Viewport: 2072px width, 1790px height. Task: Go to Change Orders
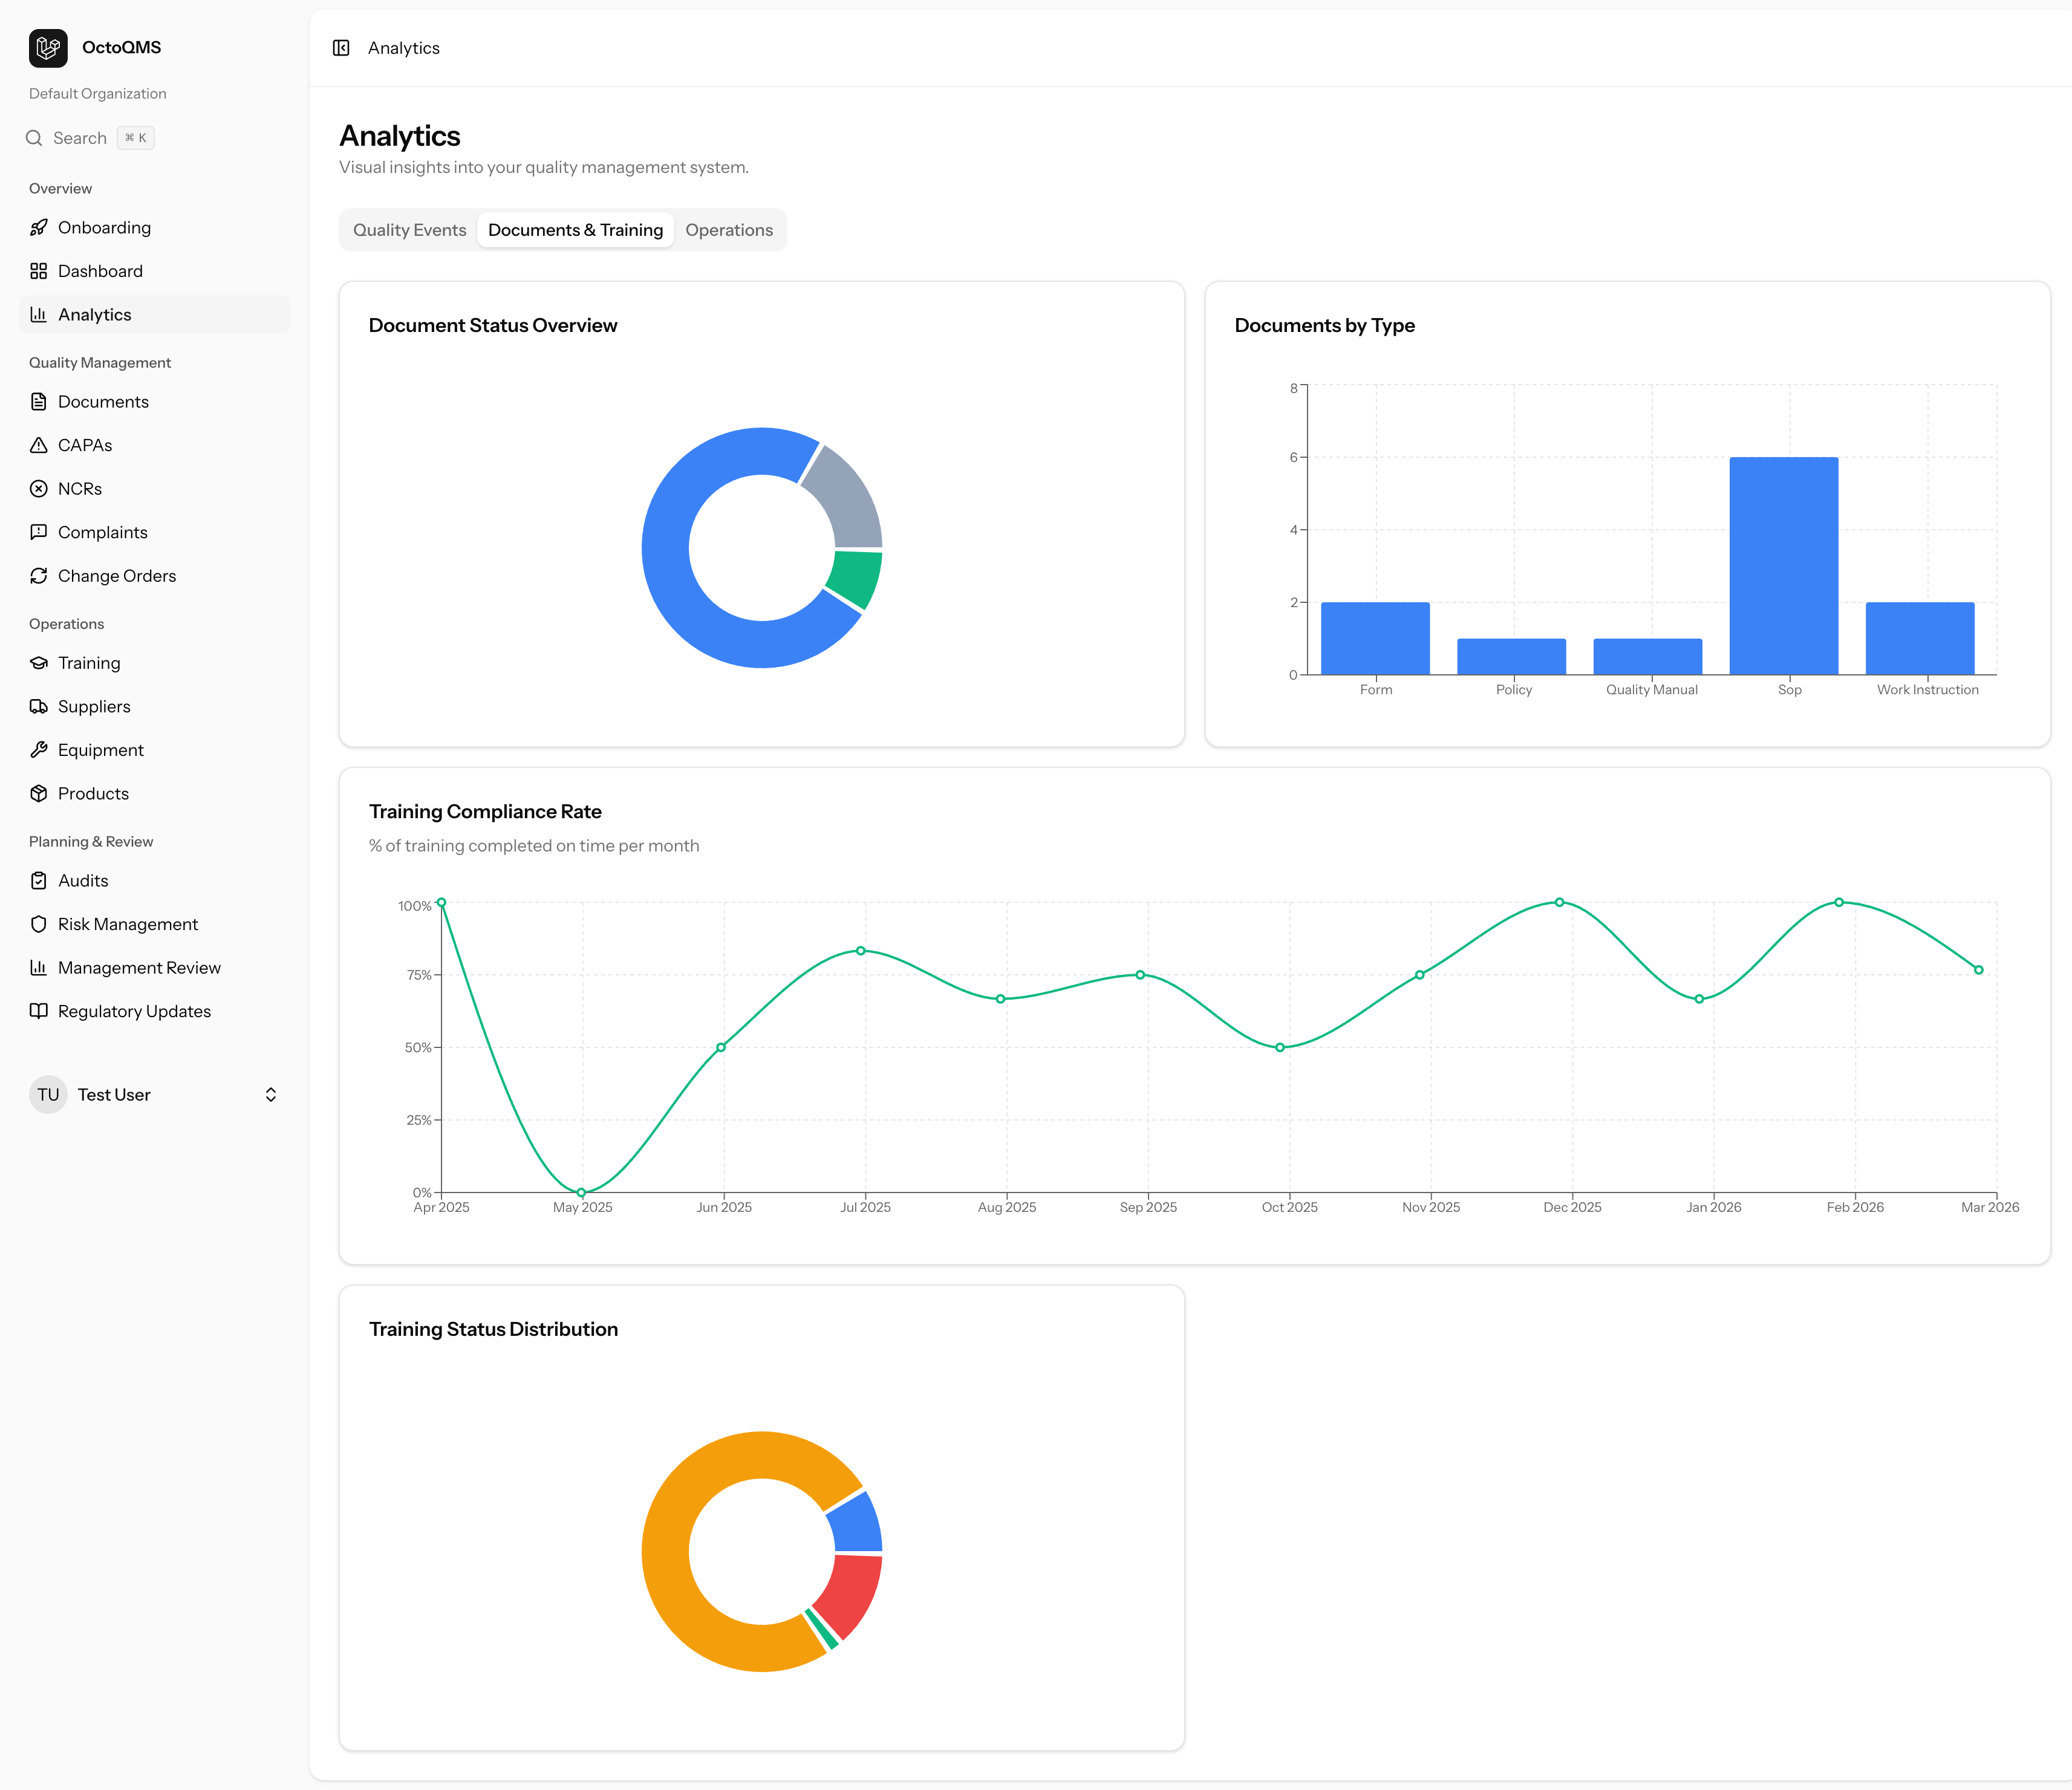pos(155,576)
